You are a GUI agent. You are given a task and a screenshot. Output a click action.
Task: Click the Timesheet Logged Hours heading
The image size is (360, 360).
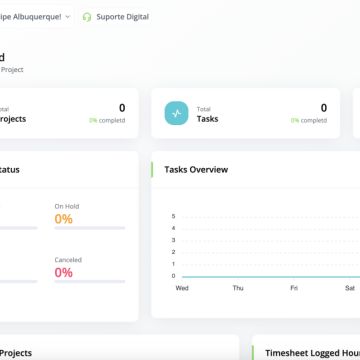(313, 353)
